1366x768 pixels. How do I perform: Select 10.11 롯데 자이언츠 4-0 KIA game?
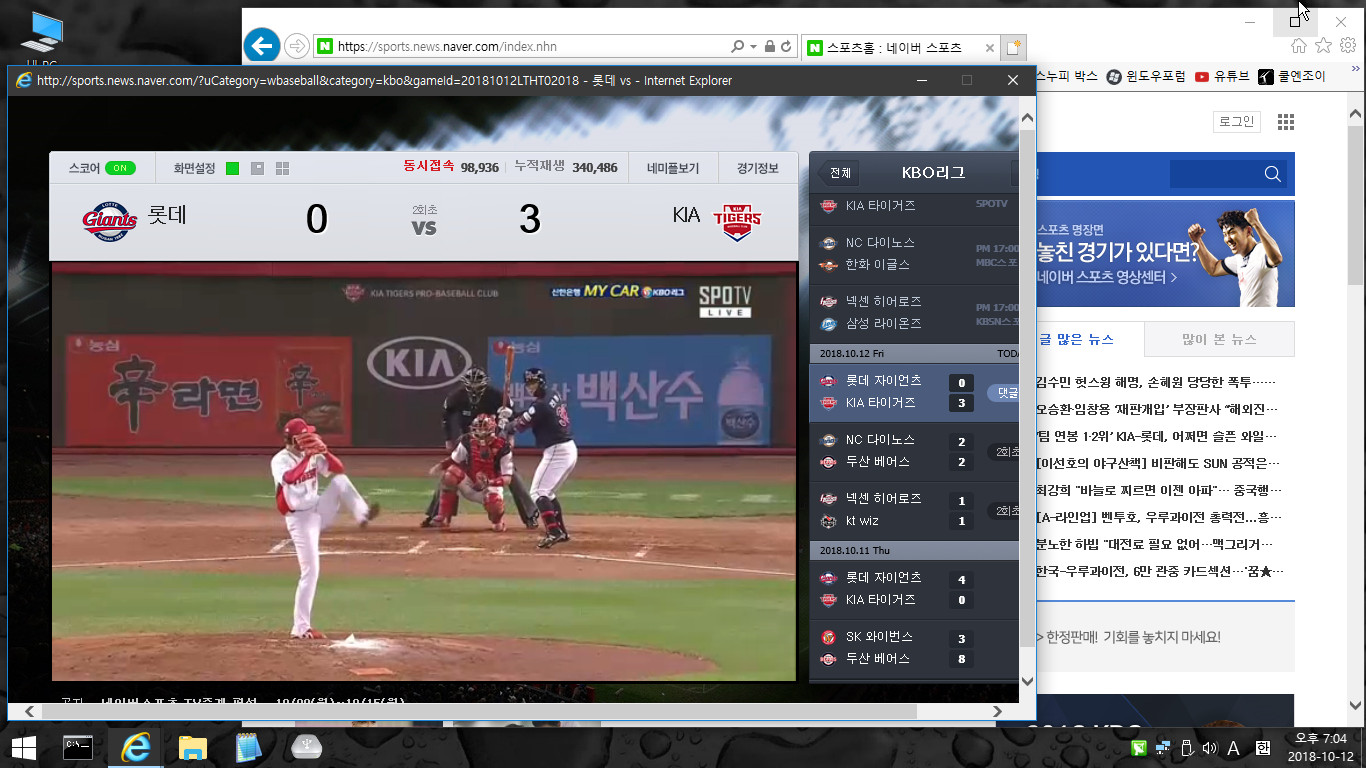pyautogui.click(x=914, y=588)
